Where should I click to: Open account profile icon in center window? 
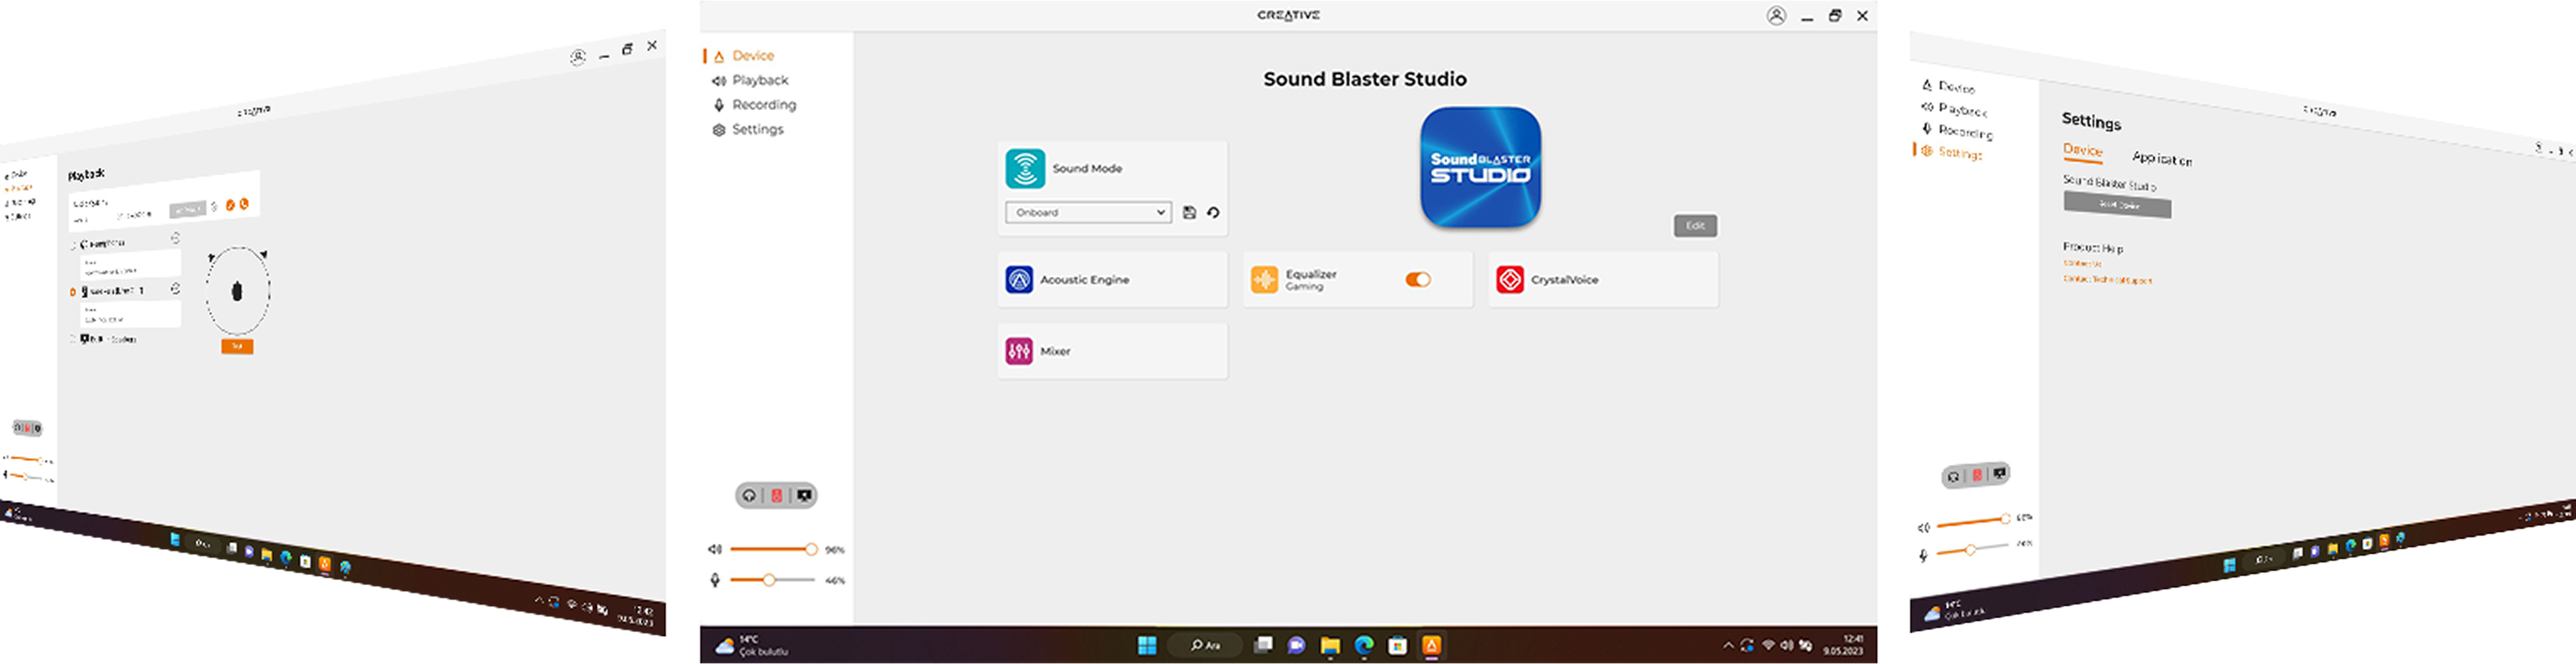pyautogui.click(x=1776, y=16)
